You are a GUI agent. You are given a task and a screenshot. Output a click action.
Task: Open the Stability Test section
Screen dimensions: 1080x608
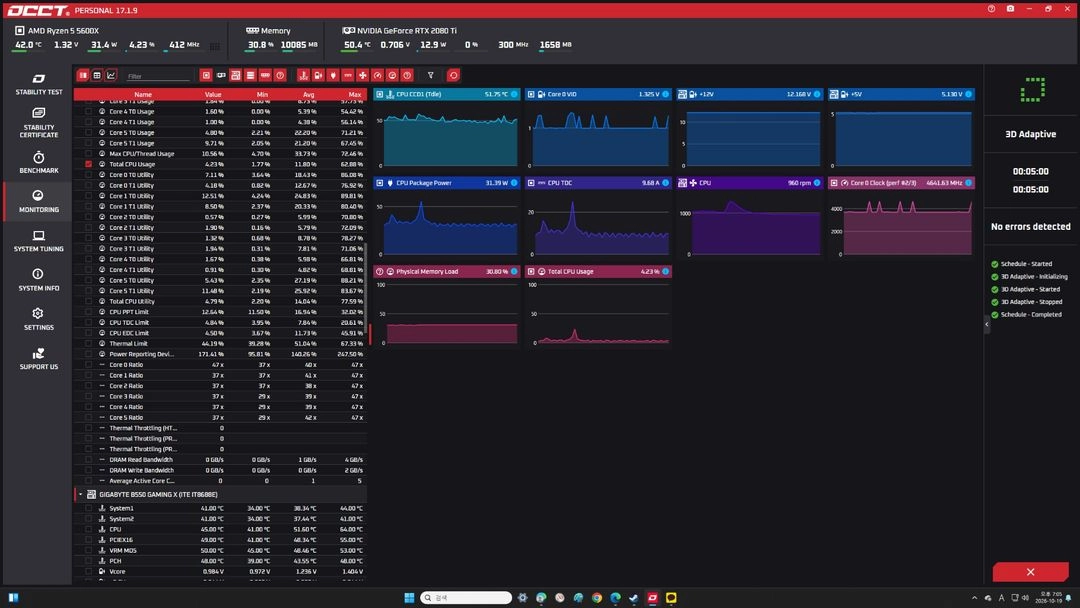pyautogui.click(x=39, y=84)
